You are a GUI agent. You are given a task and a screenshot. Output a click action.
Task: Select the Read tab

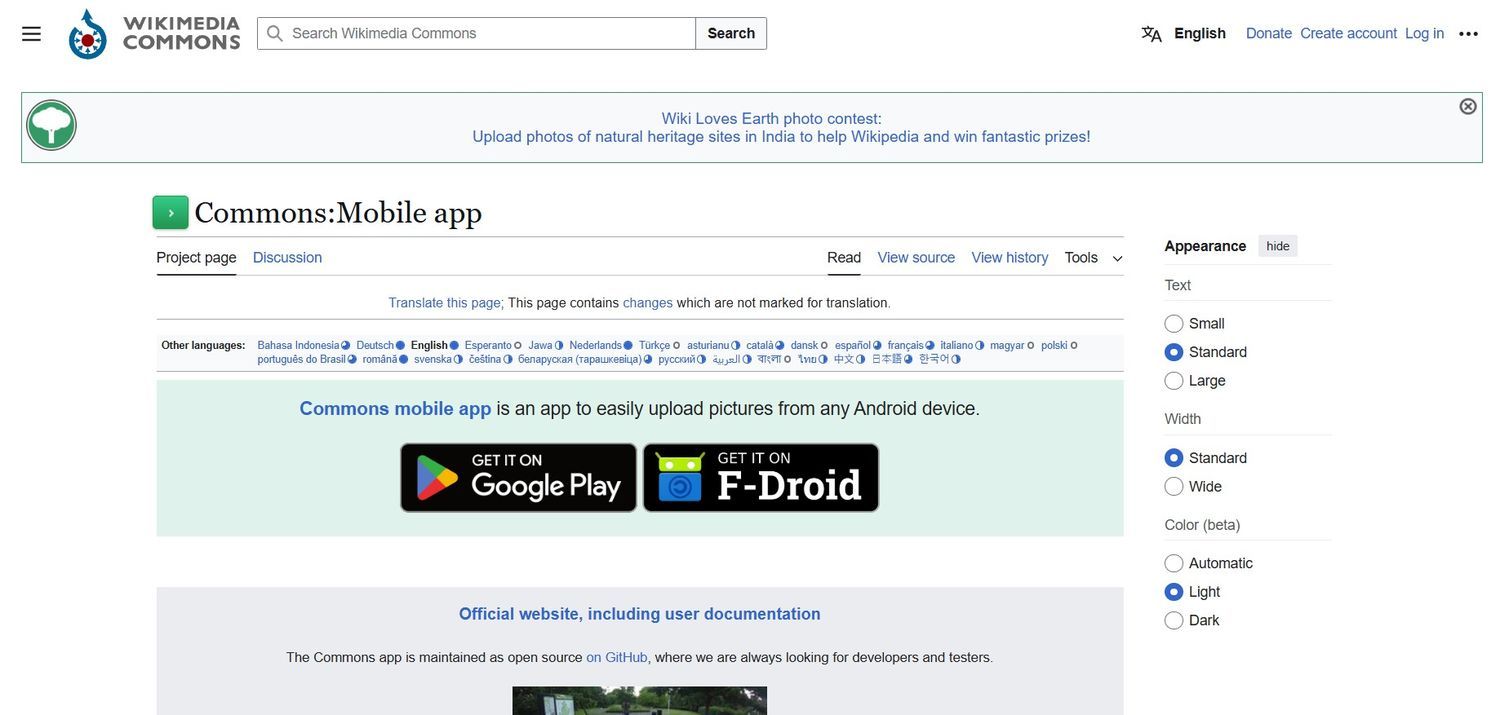point(844,258)
